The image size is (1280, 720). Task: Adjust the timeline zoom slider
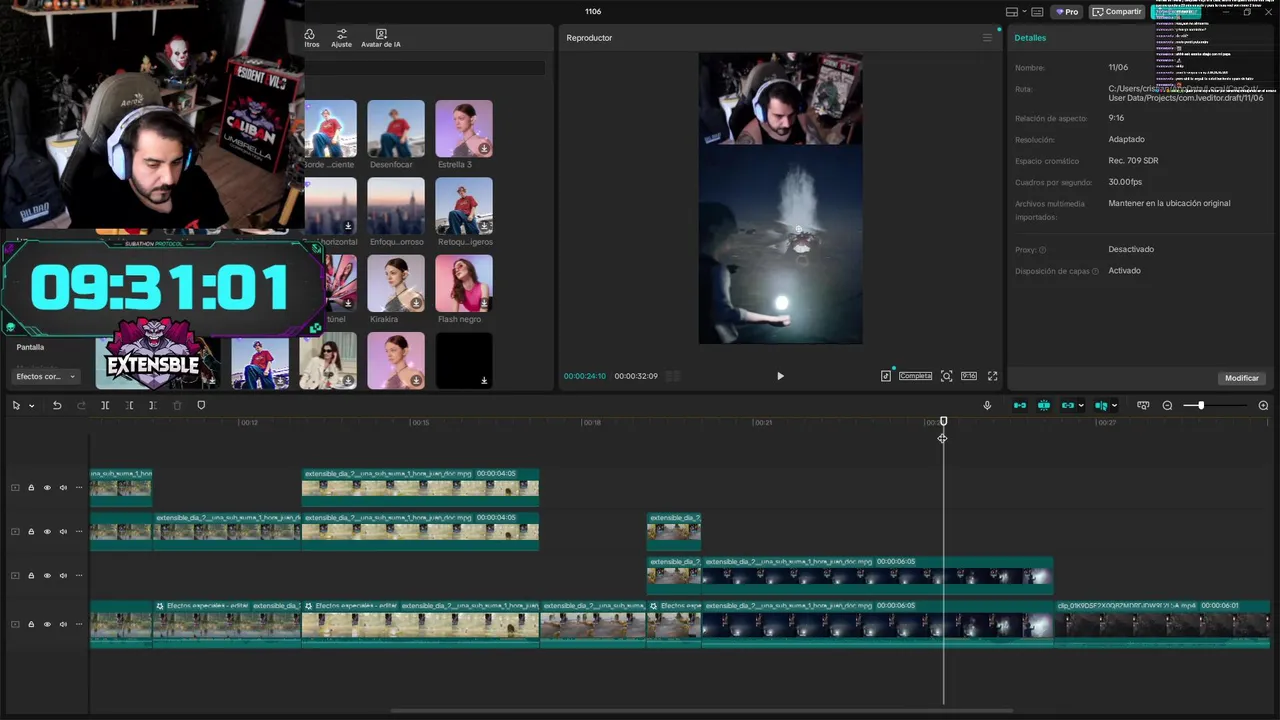[1201, 405]
